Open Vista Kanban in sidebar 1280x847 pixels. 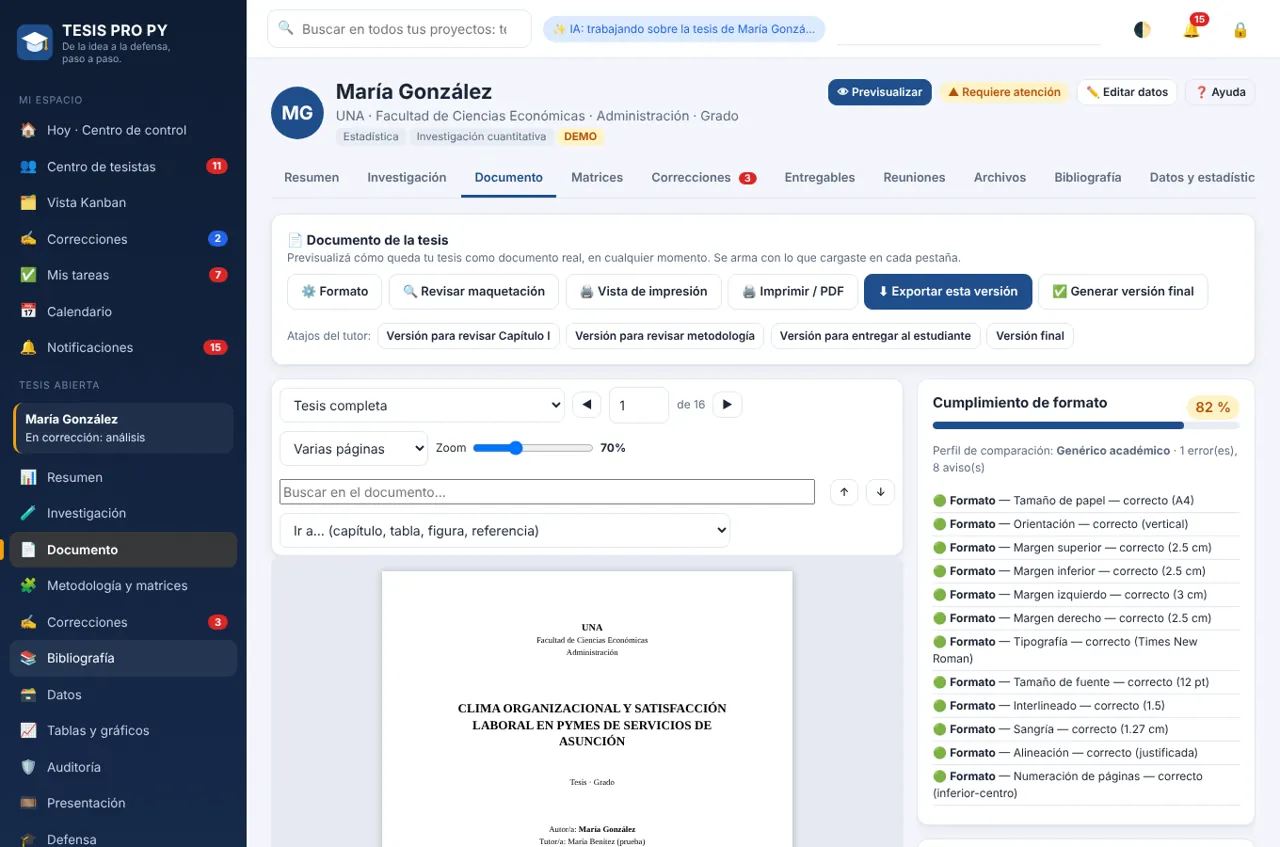pos(123,202)
